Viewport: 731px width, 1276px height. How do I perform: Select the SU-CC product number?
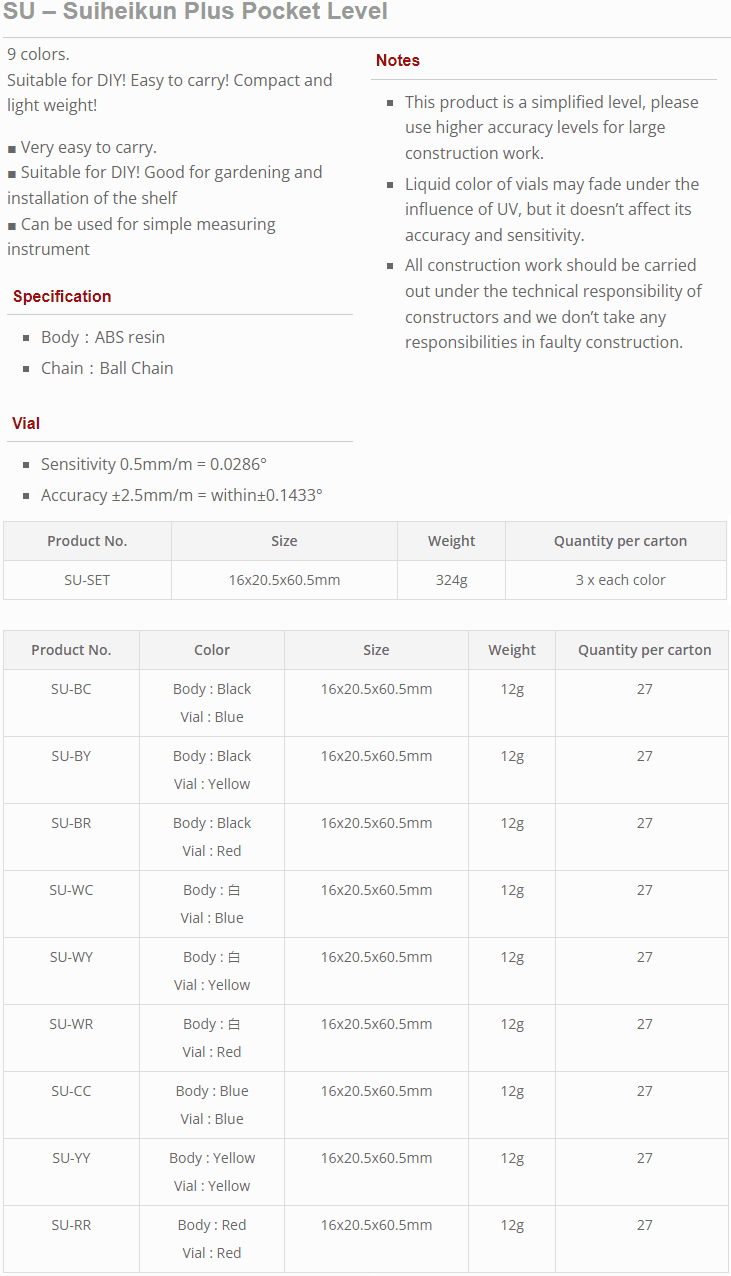click(71, 1091)
